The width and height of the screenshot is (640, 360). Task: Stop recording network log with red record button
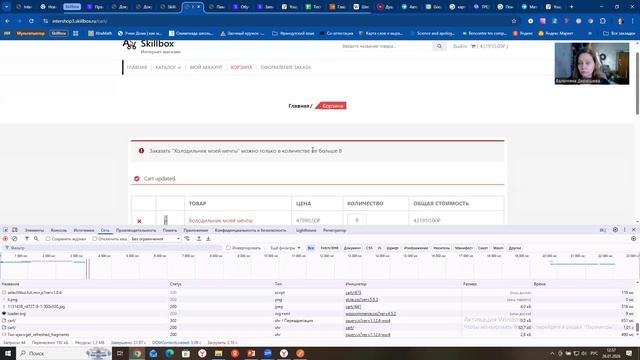click(5, 239)
